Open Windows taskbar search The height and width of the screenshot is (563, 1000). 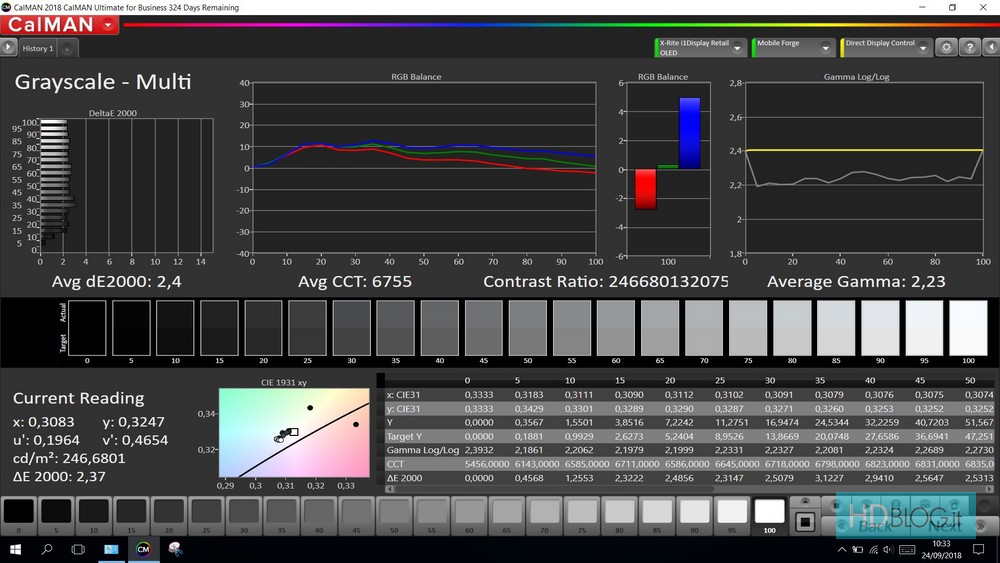click(47, 549)
